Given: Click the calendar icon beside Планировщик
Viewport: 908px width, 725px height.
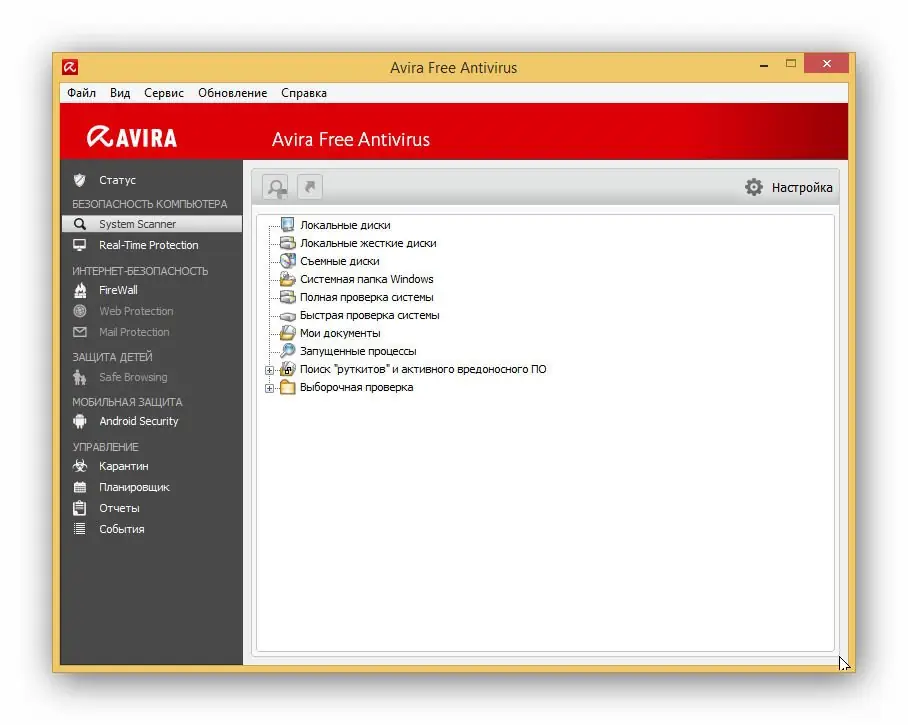Looking at the screenshot, I should (80, 487).
